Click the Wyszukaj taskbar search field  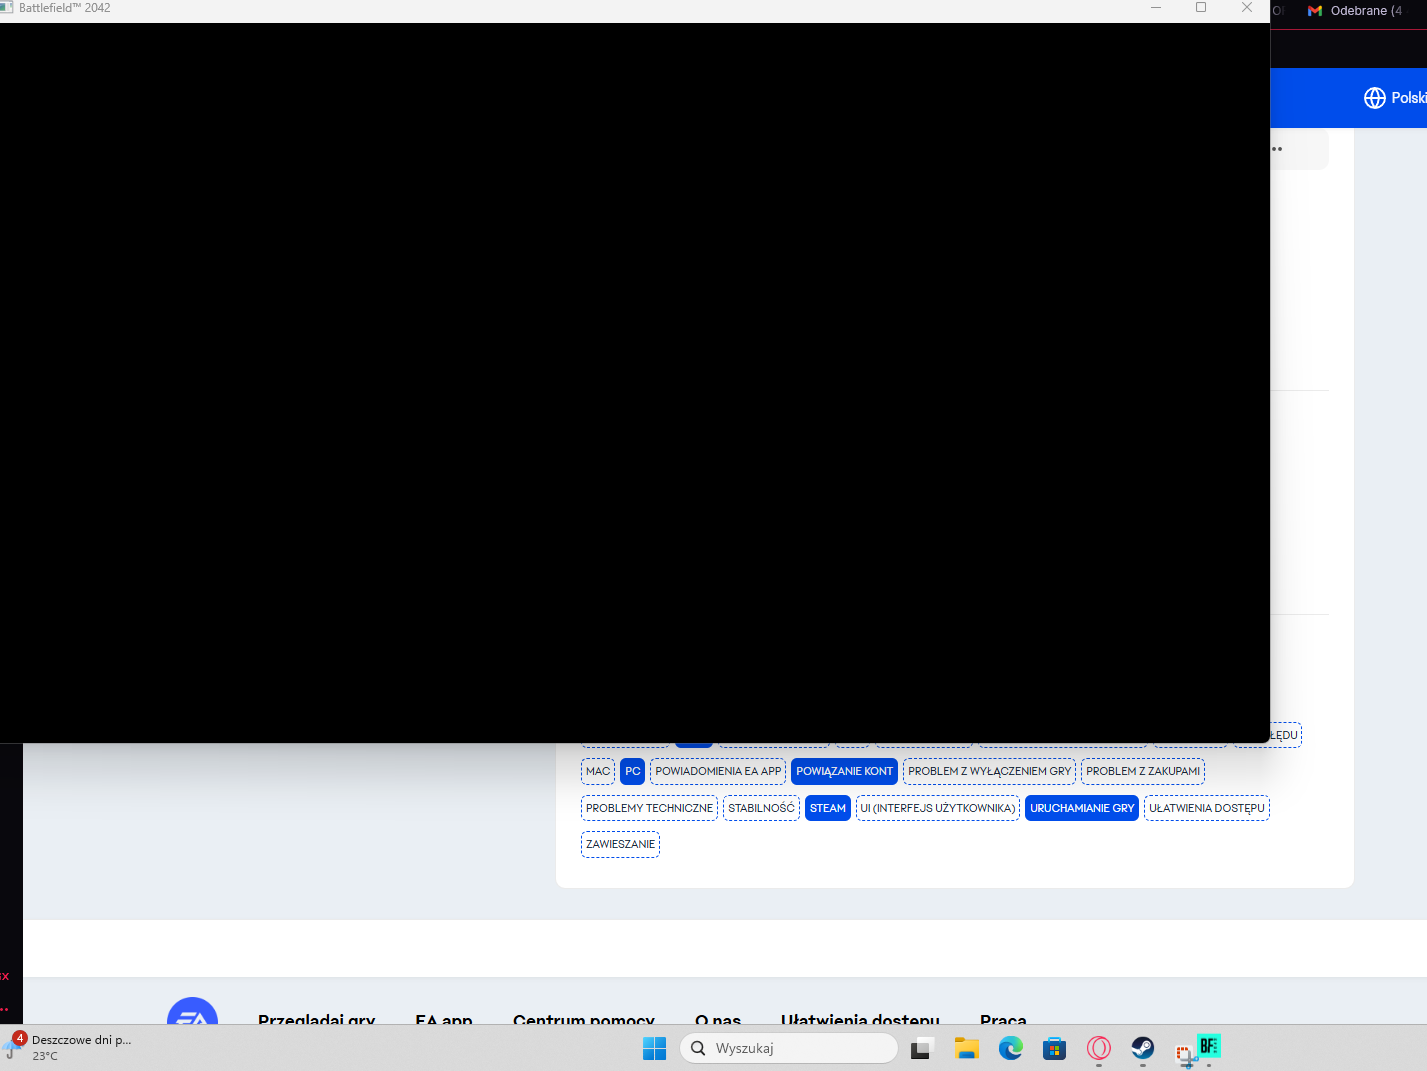[790, 1048]
